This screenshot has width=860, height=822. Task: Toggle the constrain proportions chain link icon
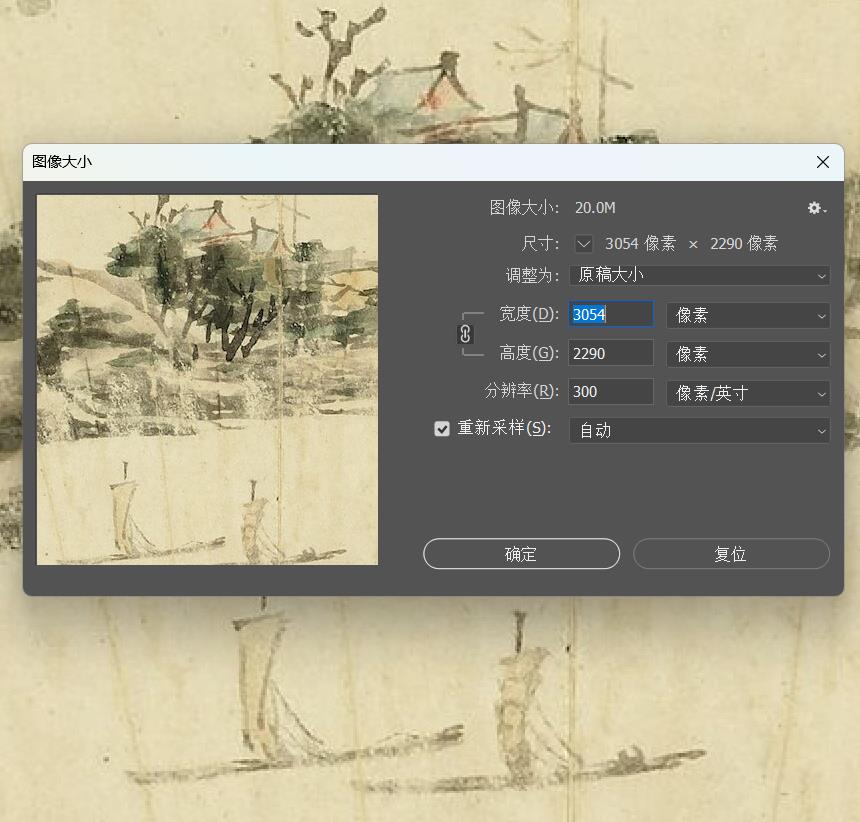tap(465, 334)
